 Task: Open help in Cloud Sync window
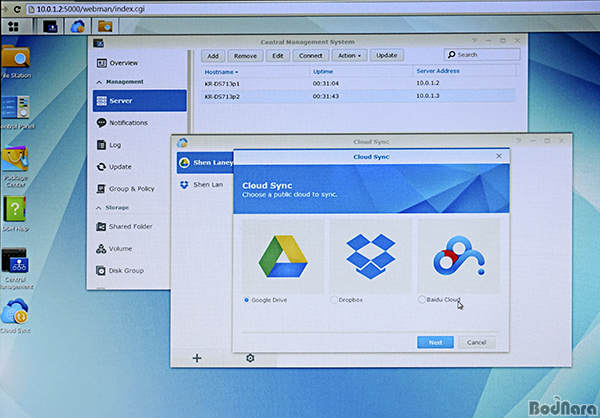[x=518, y=141]
